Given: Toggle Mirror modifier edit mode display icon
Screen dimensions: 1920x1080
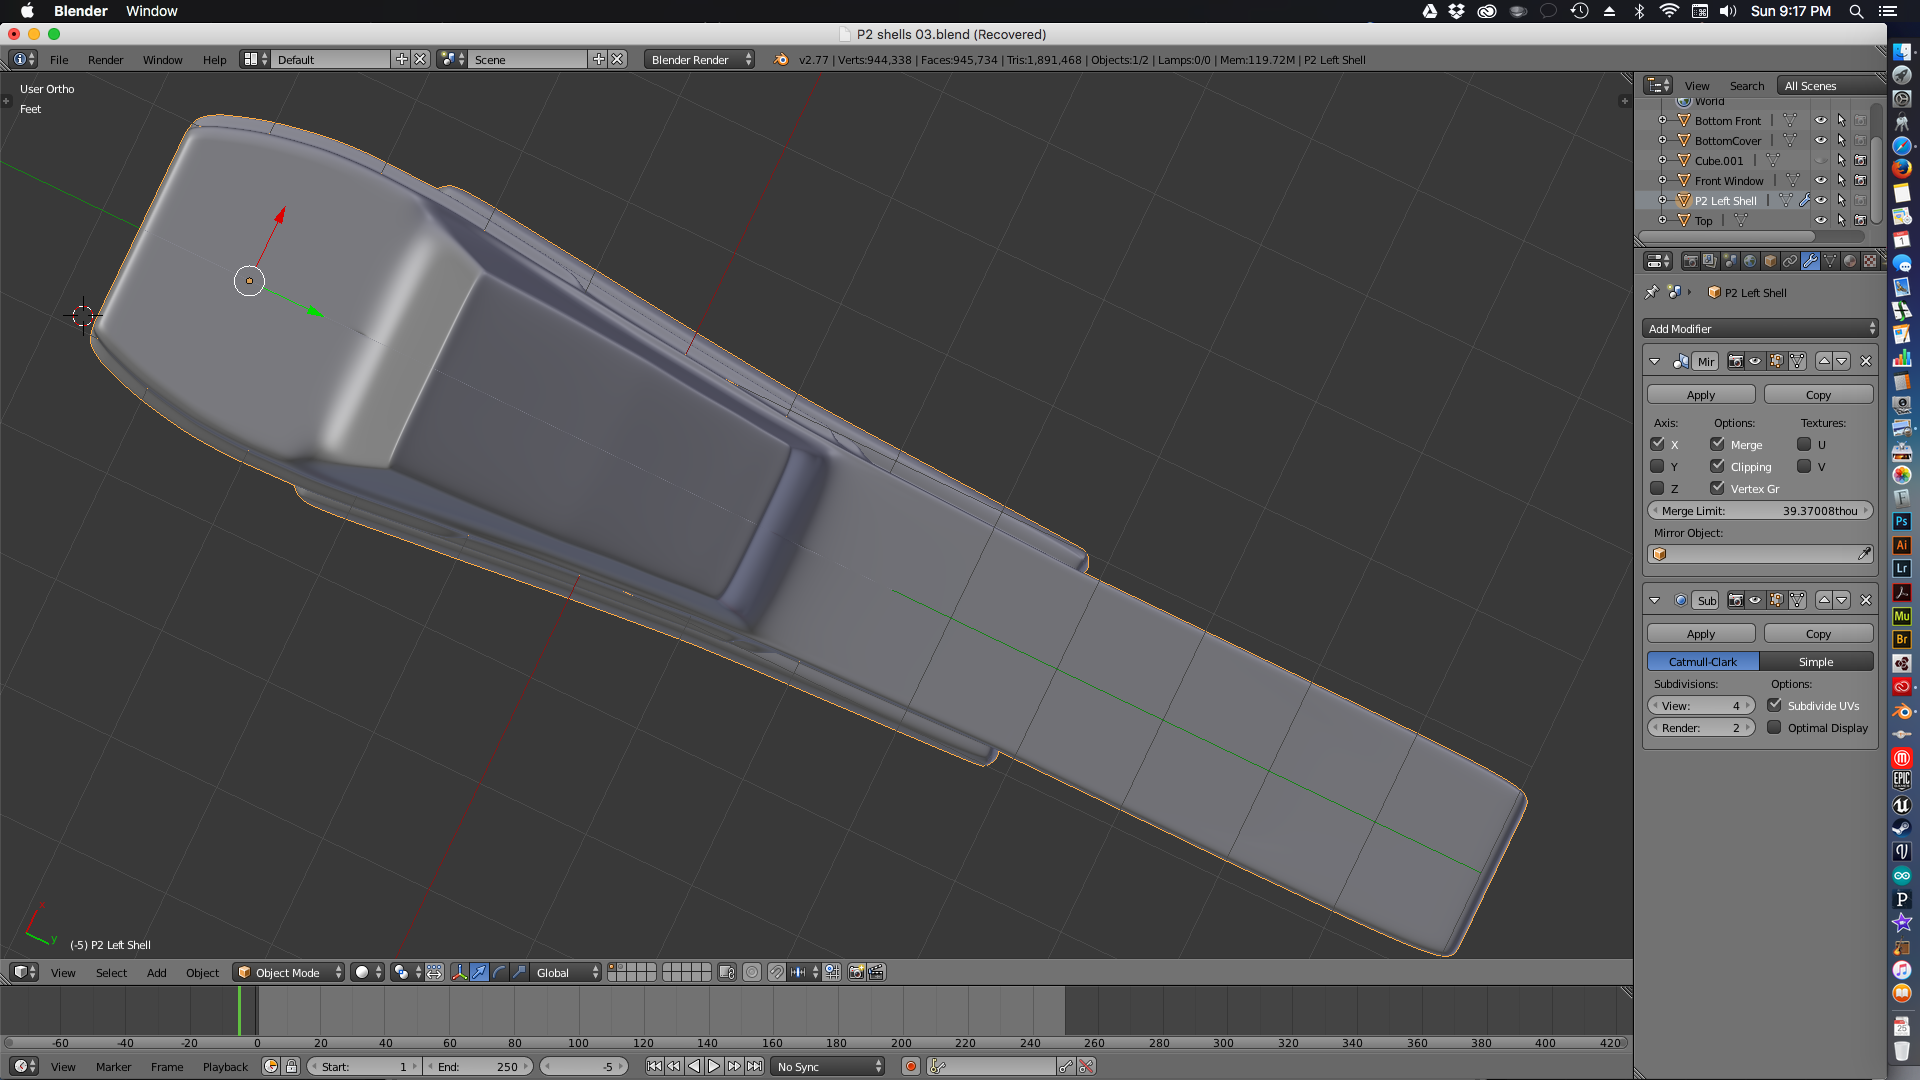Looking at the screenshot, I should [1776, 361].
